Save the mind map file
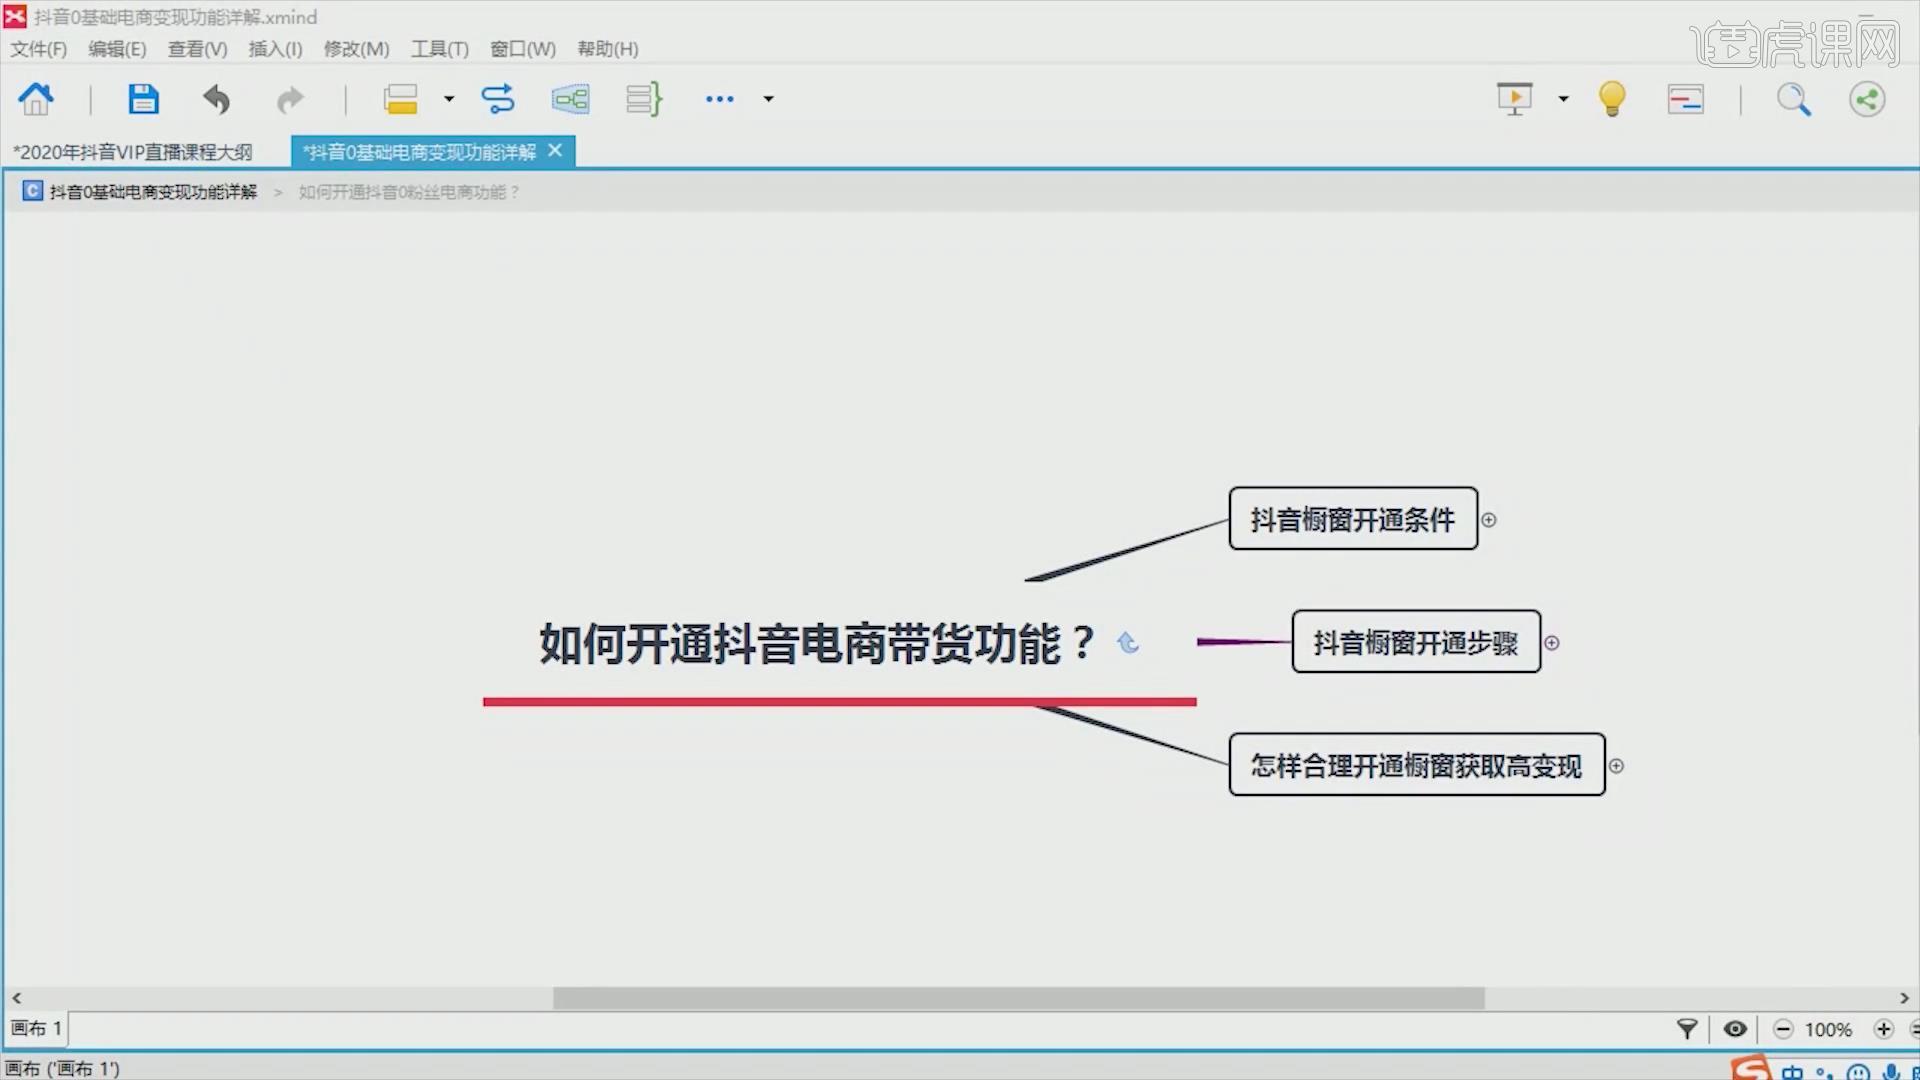The height and width of the screenshot is (1080, 1920). [x=143, y=99]
